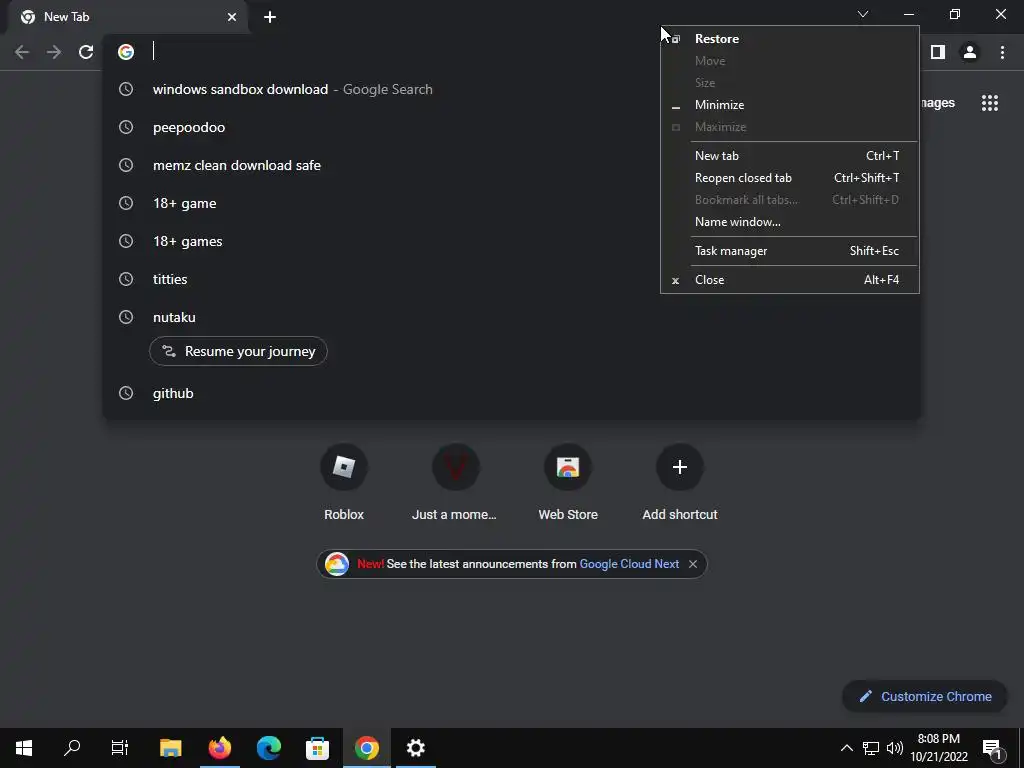Click the network tray icon
Viewport: 1024px width, 768px height.
(871, 748)
